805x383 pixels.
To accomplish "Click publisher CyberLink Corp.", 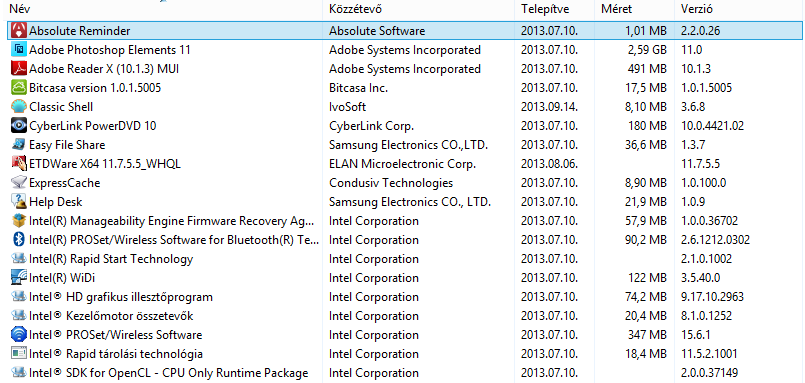I will pos(372,126).
